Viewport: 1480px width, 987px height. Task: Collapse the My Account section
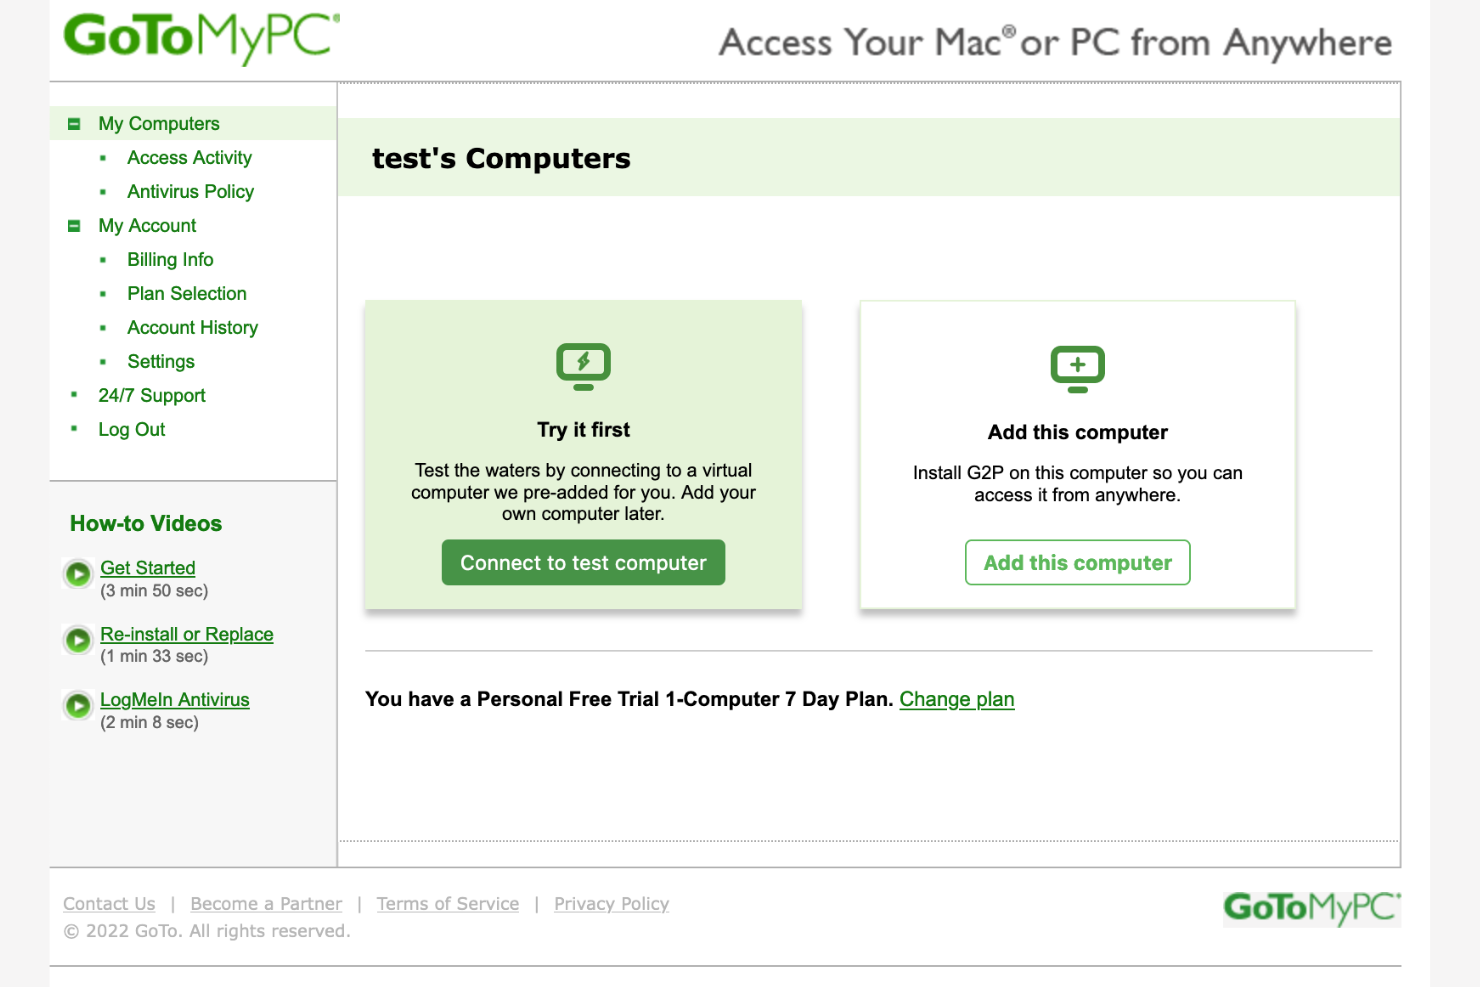click(x=74, y=225)
